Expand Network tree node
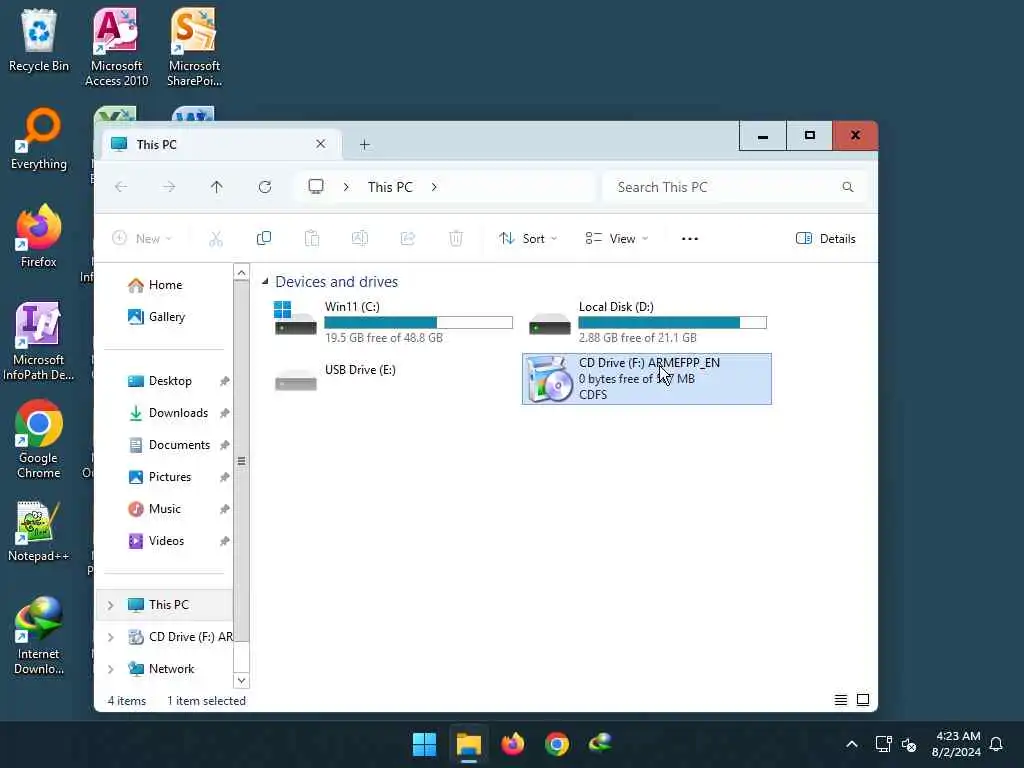The width and height of the screenshot is (1024, 768). point(110,669)
